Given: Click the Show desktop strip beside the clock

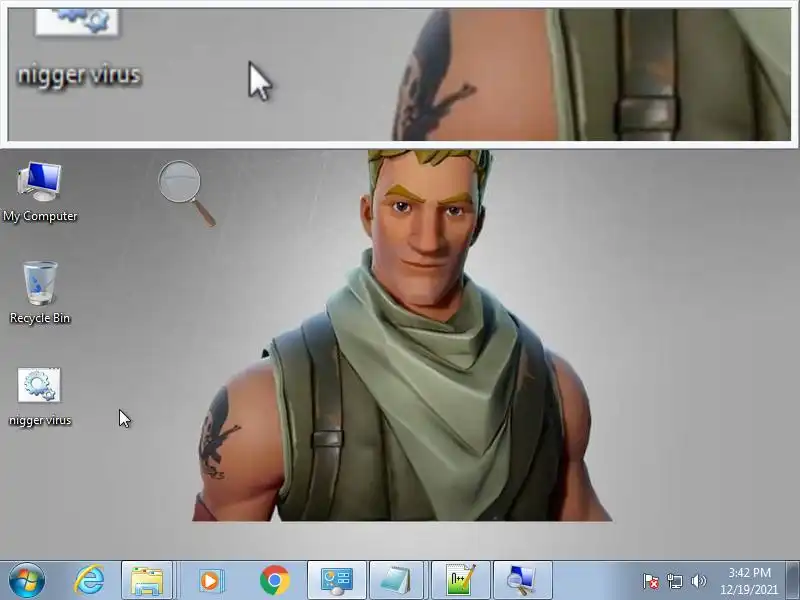Looking at the screenshot, I should (x=793, y=581).
